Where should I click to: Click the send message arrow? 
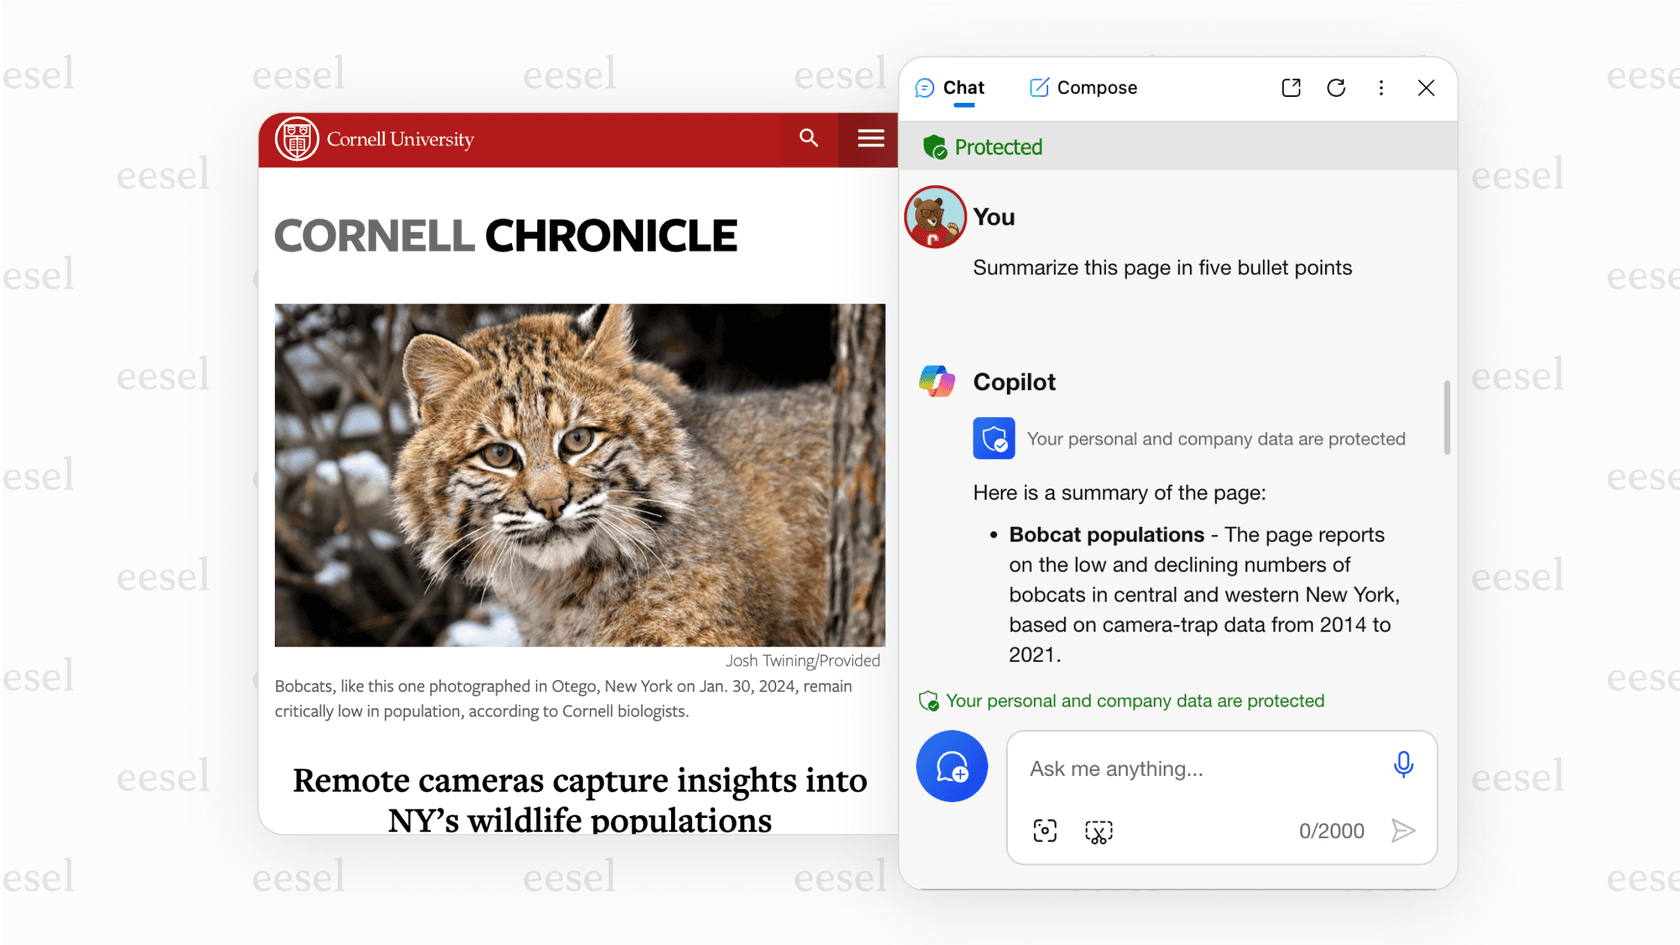pos(1404,830)
